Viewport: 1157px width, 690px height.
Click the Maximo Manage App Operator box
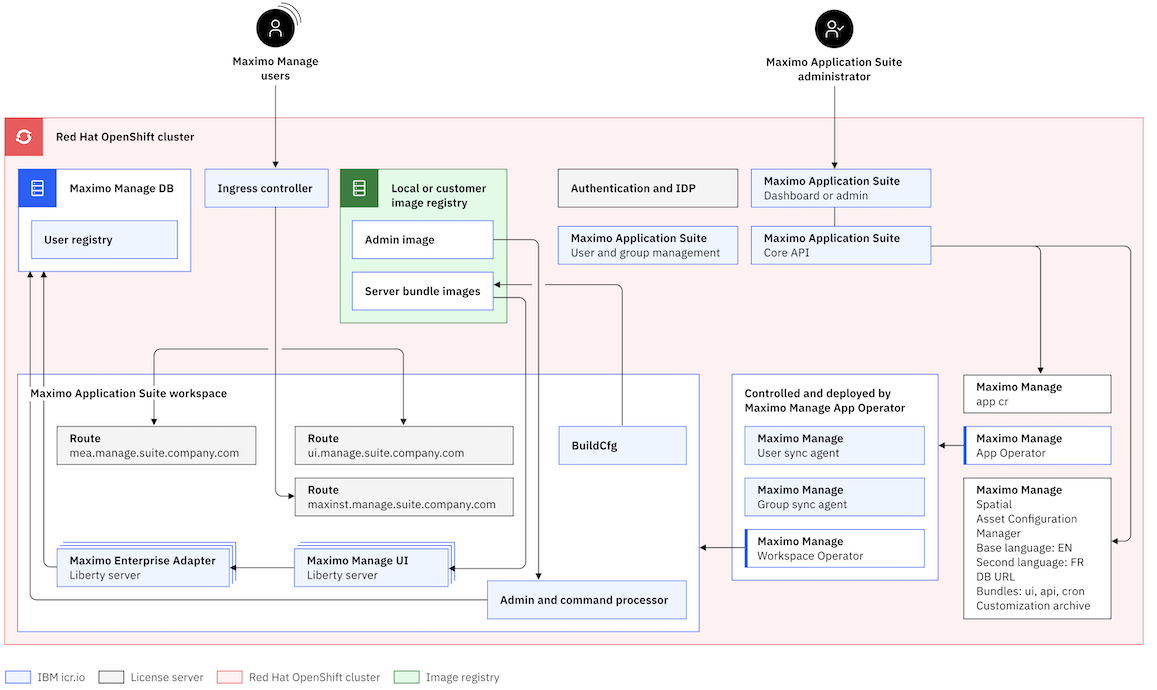(x=1037, y=446)
